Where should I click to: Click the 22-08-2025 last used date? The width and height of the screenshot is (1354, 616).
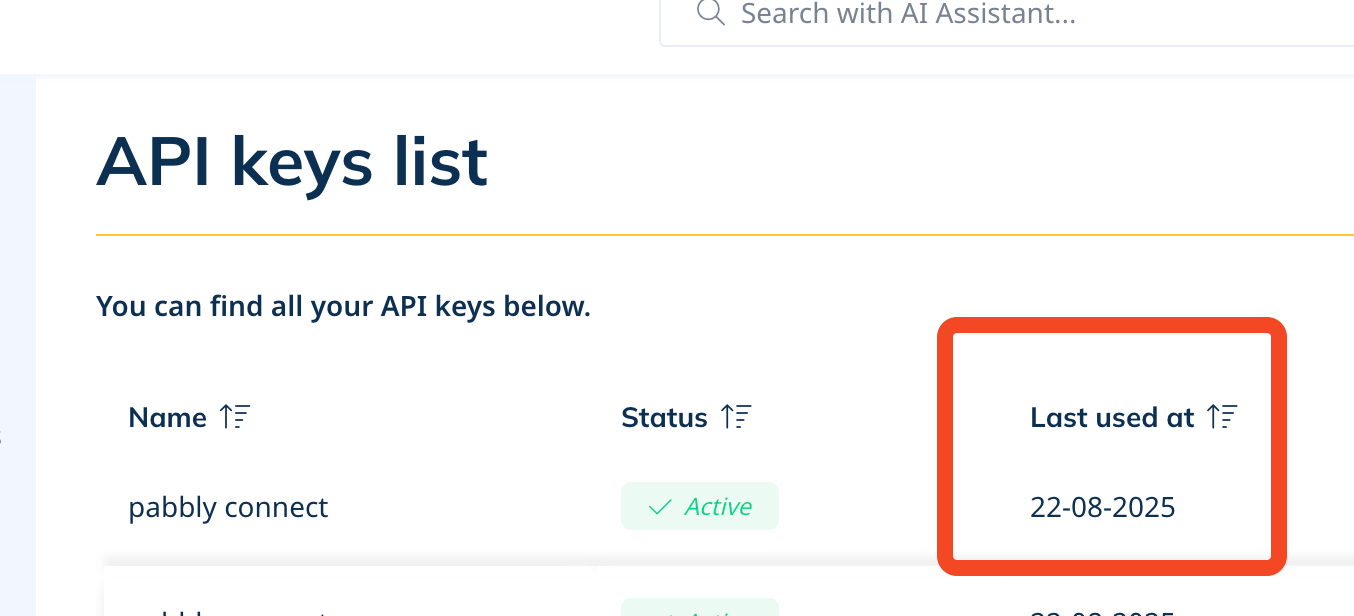click(x=1103, y=507)
